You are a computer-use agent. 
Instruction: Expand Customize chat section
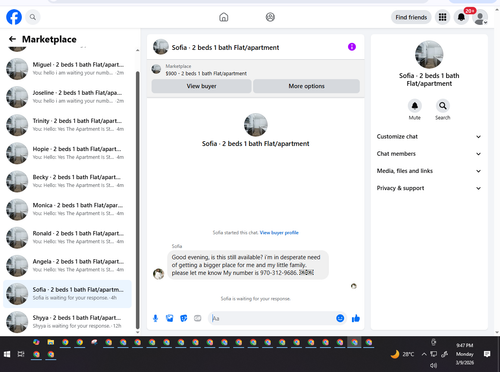429,137
